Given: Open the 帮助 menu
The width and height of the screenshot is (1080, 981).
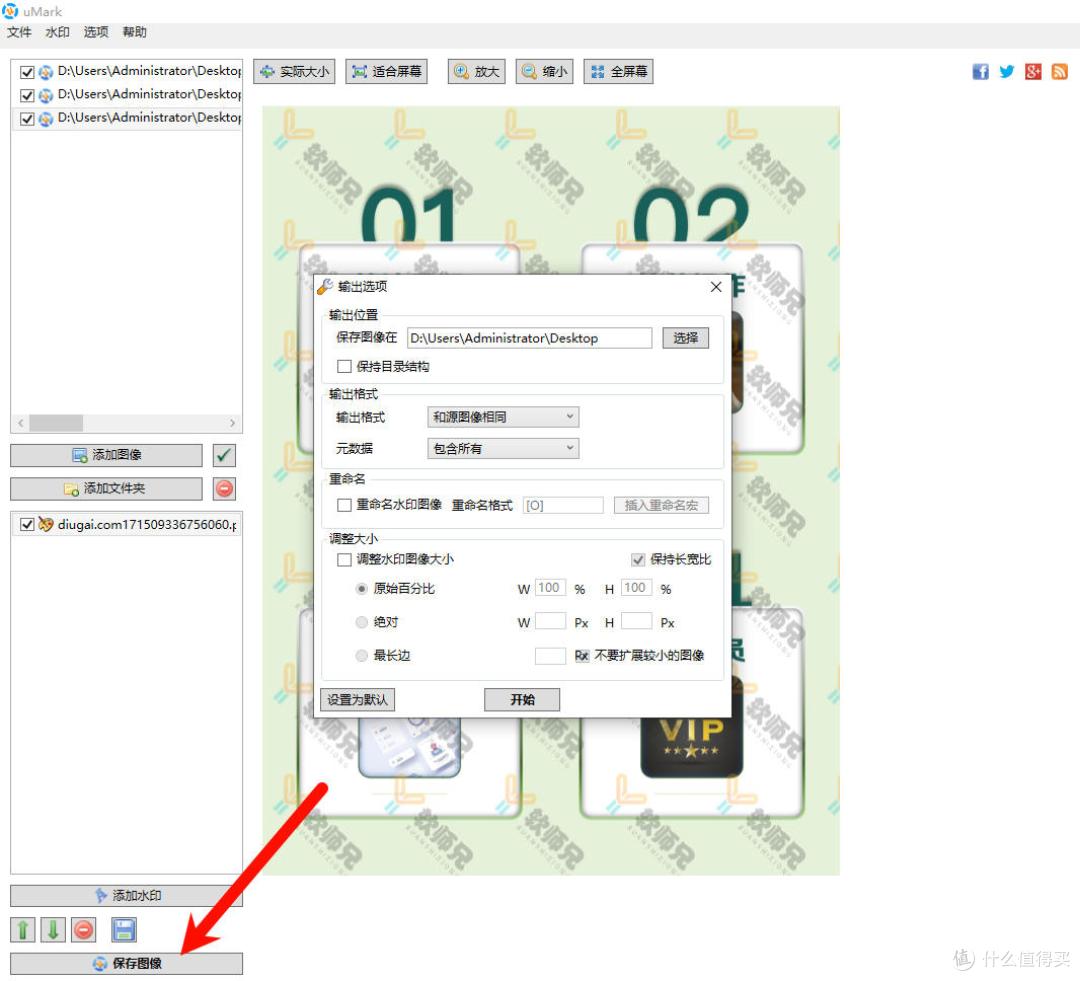Looking at the screenshot, I should [135, 32].
